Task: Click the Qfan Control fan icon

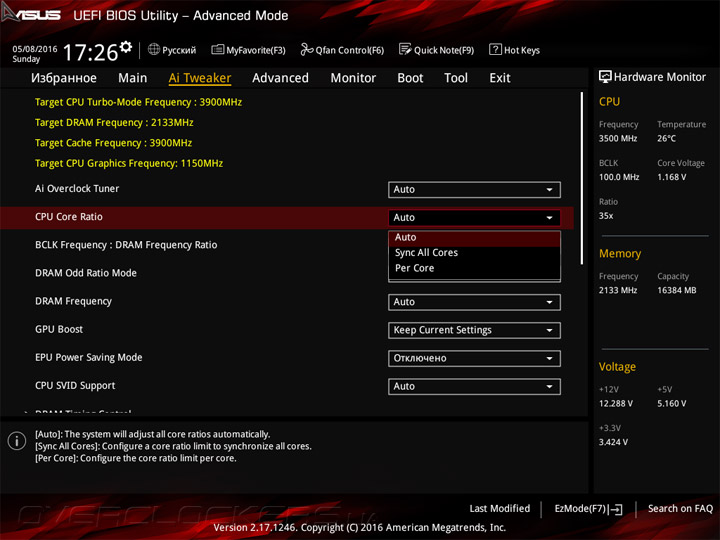Action: (307, 49)
